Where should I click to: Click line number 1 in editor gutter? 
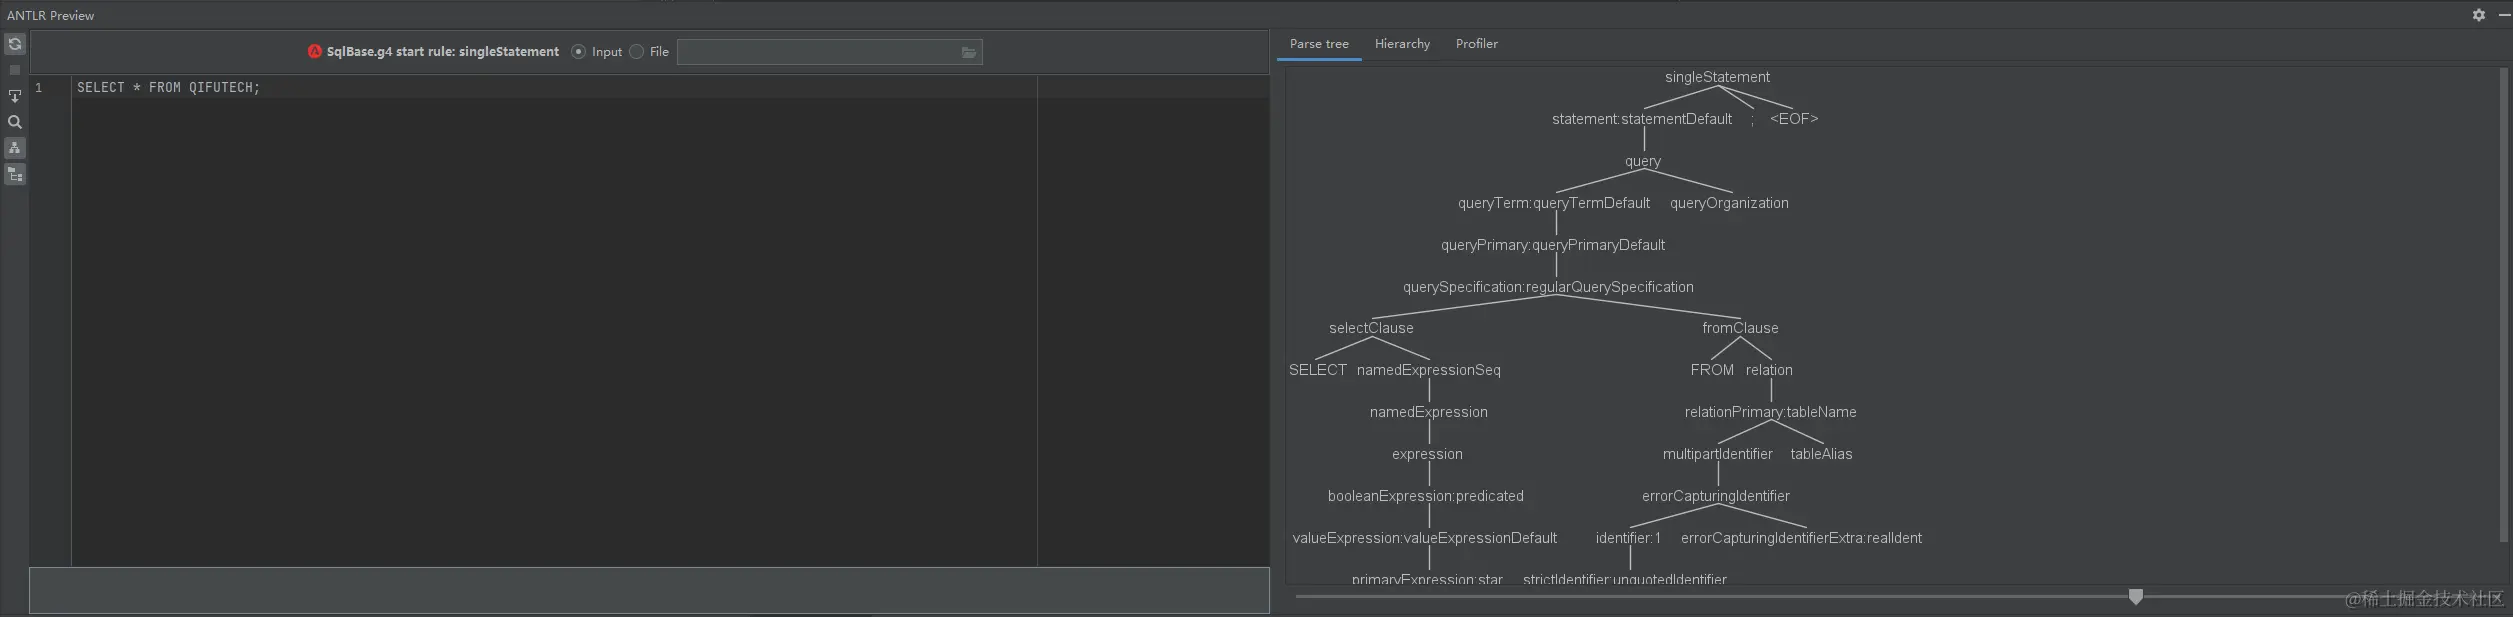[x=39, y=88]
